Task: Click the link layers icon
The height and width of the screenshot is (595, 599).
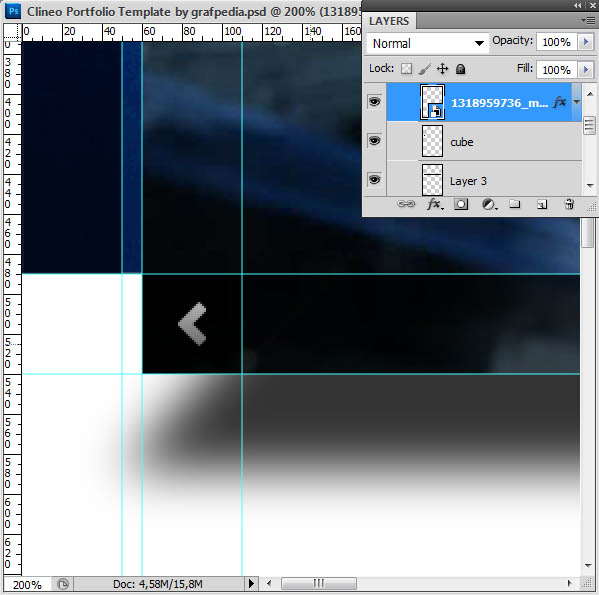Action: 406,204
